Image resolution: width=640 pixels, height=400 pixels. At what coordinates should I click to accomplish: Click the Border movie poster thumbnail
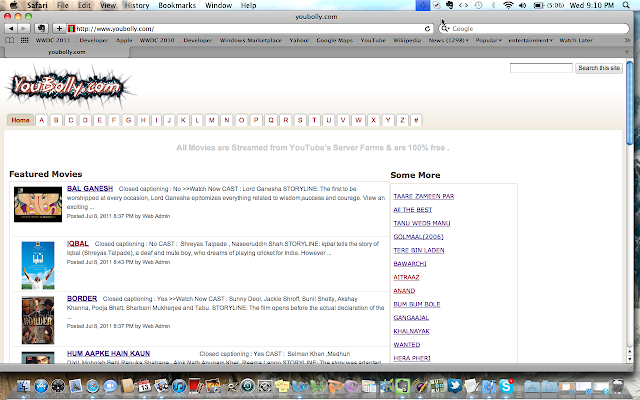38,320
